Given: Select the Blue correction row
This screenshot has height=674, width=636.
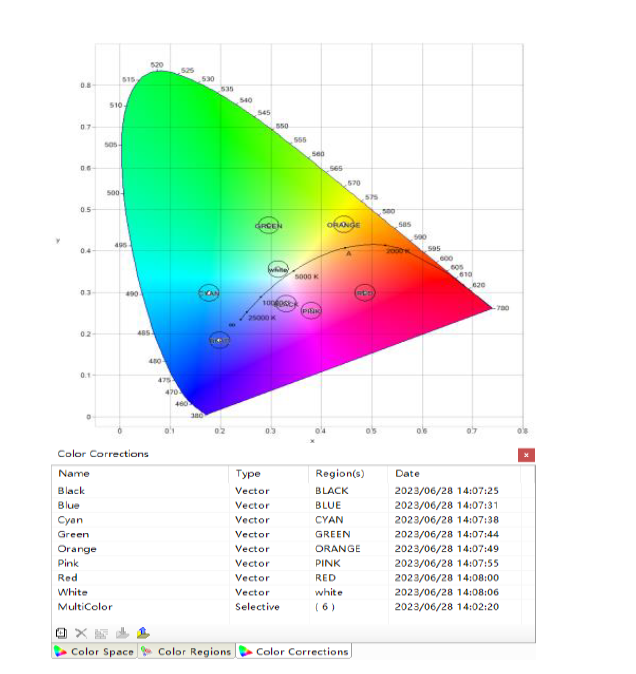Looking at the screenshot, I should click(294, 505).
